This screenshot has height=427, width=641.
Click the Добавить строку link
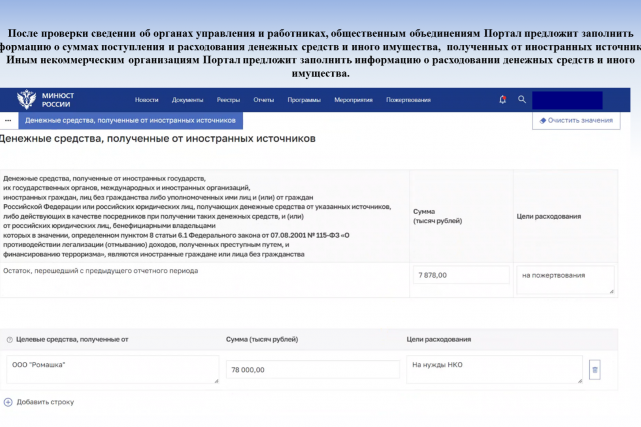[45, 402]
